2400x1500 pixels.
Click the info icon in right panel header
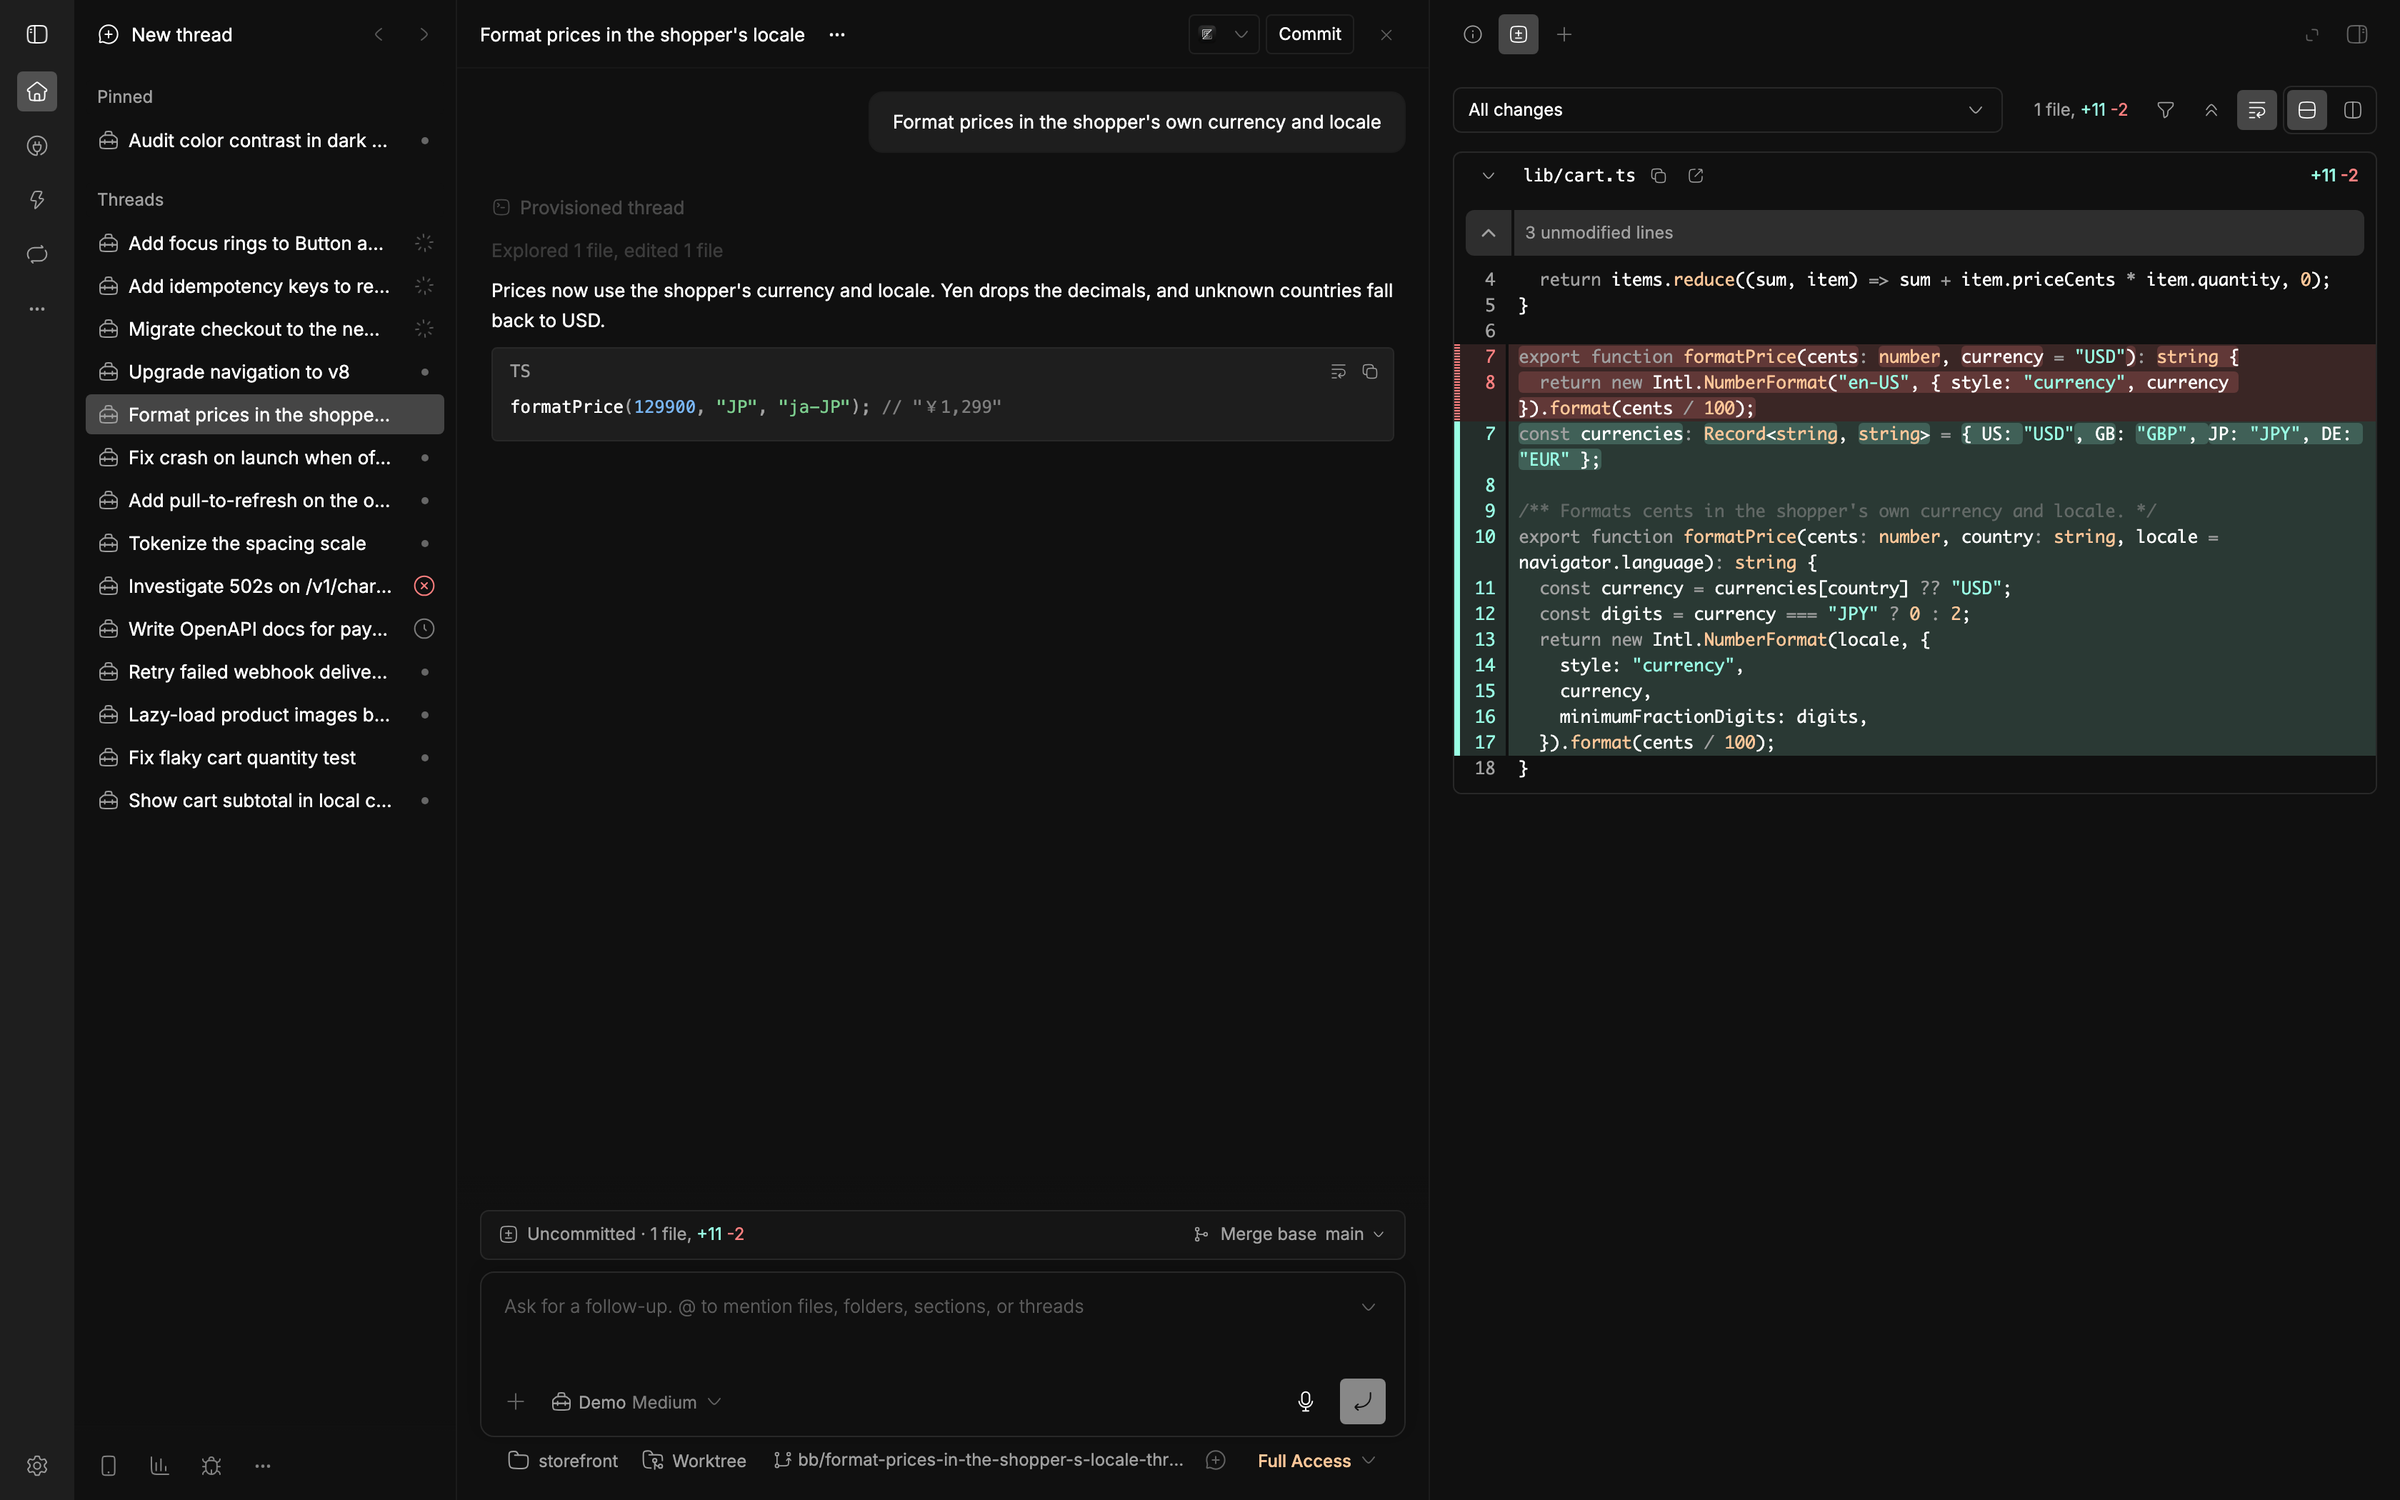1472,34
